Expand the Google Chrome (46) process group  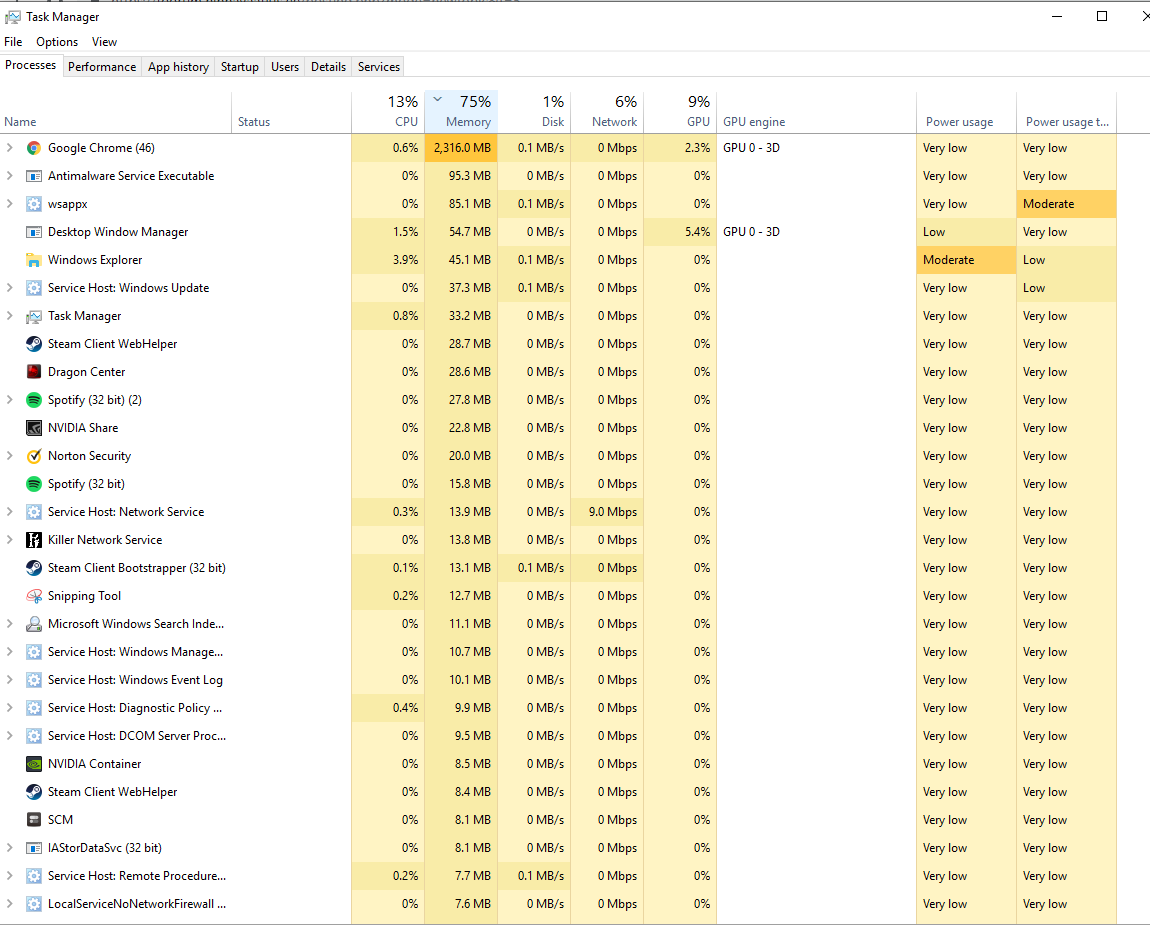pos(10,147)
